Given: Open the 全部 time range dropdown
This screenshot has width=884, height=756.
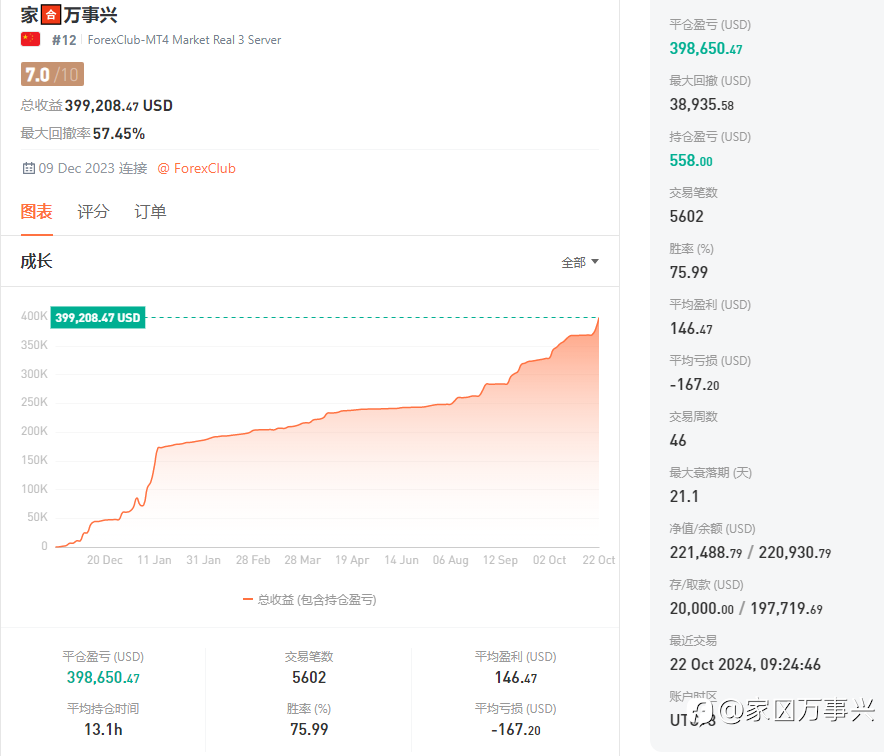Looking at the screenshot, I should [x=580, y=262].
